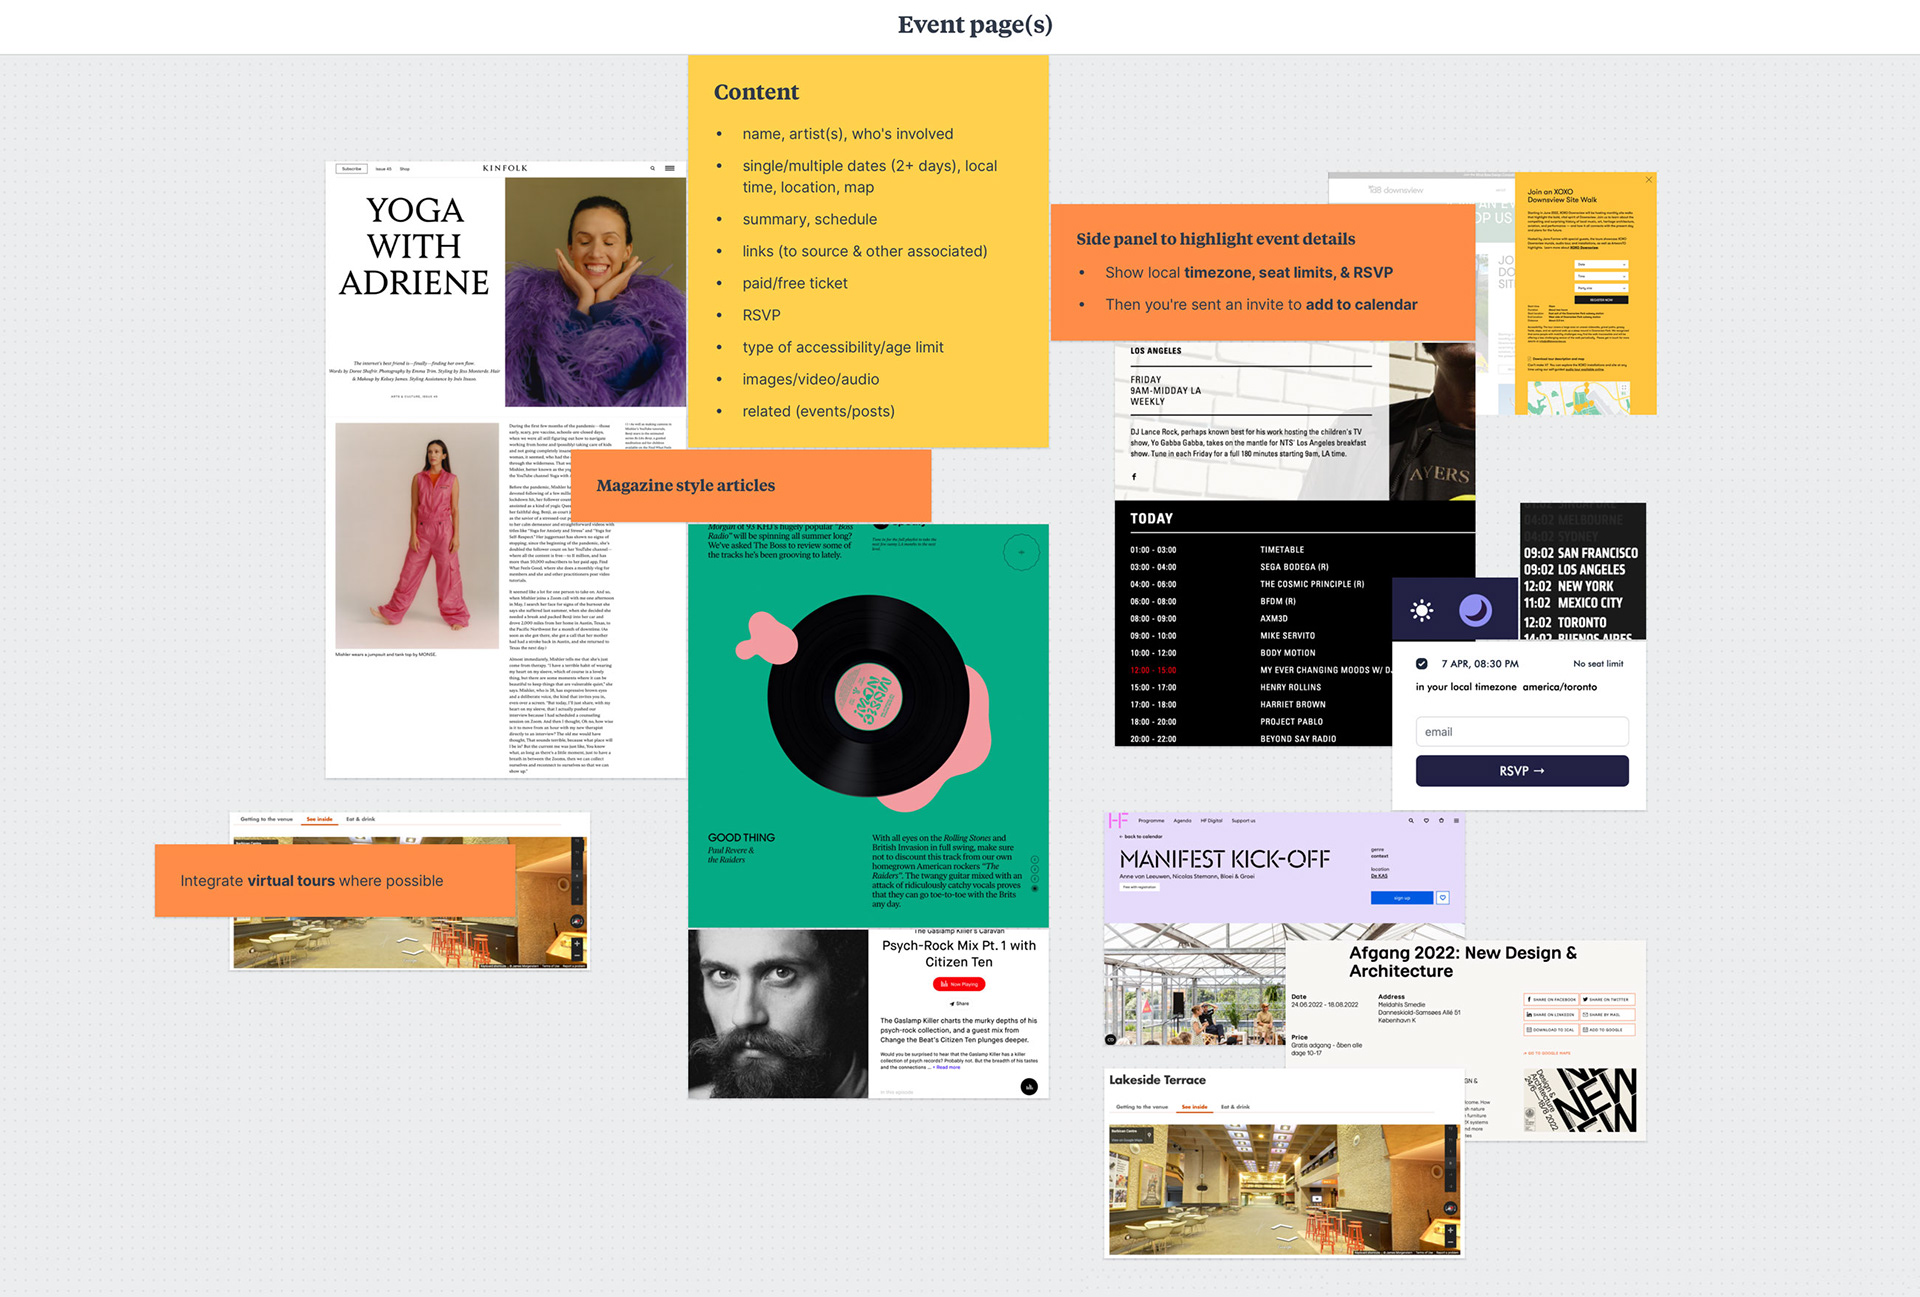The width and height of the screenshot is (1920, 1297).
Task: Select the filled pagination dot on green page
Action: pos(1035,888)
